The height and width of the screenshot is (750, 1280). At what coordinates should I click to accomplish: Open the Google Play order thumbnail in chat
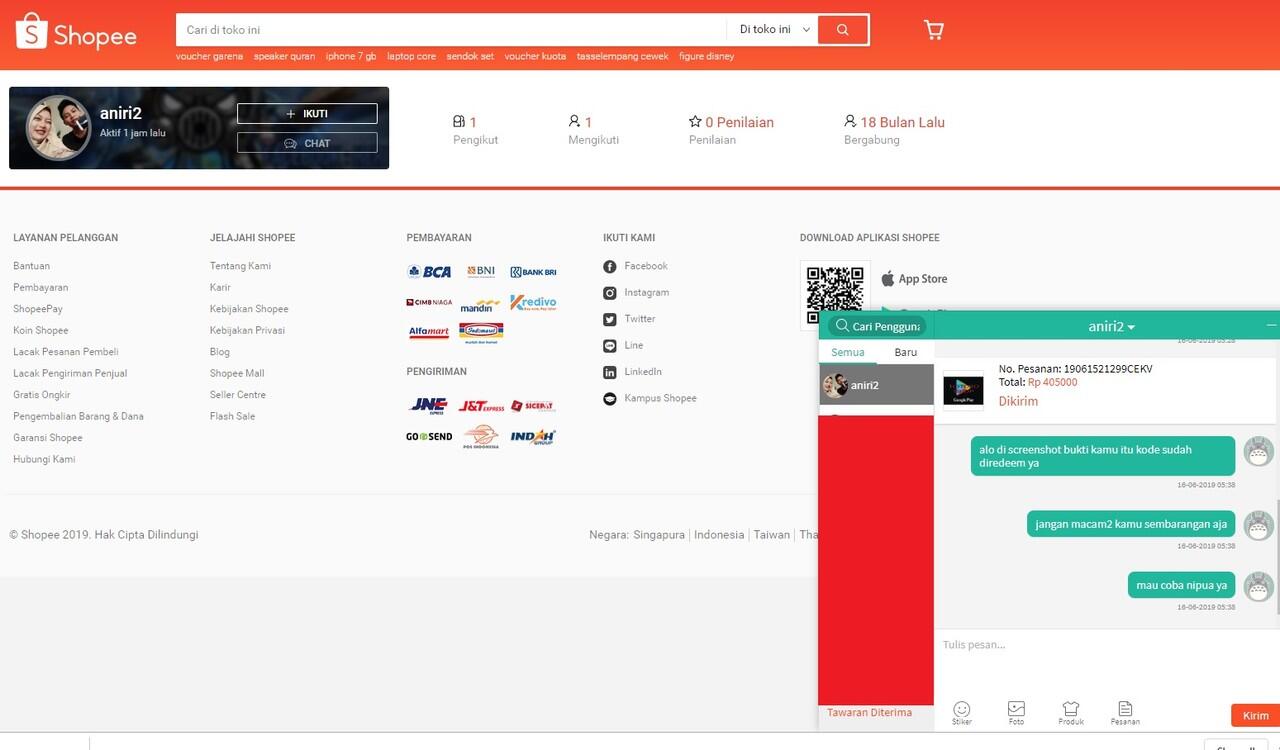963,391
